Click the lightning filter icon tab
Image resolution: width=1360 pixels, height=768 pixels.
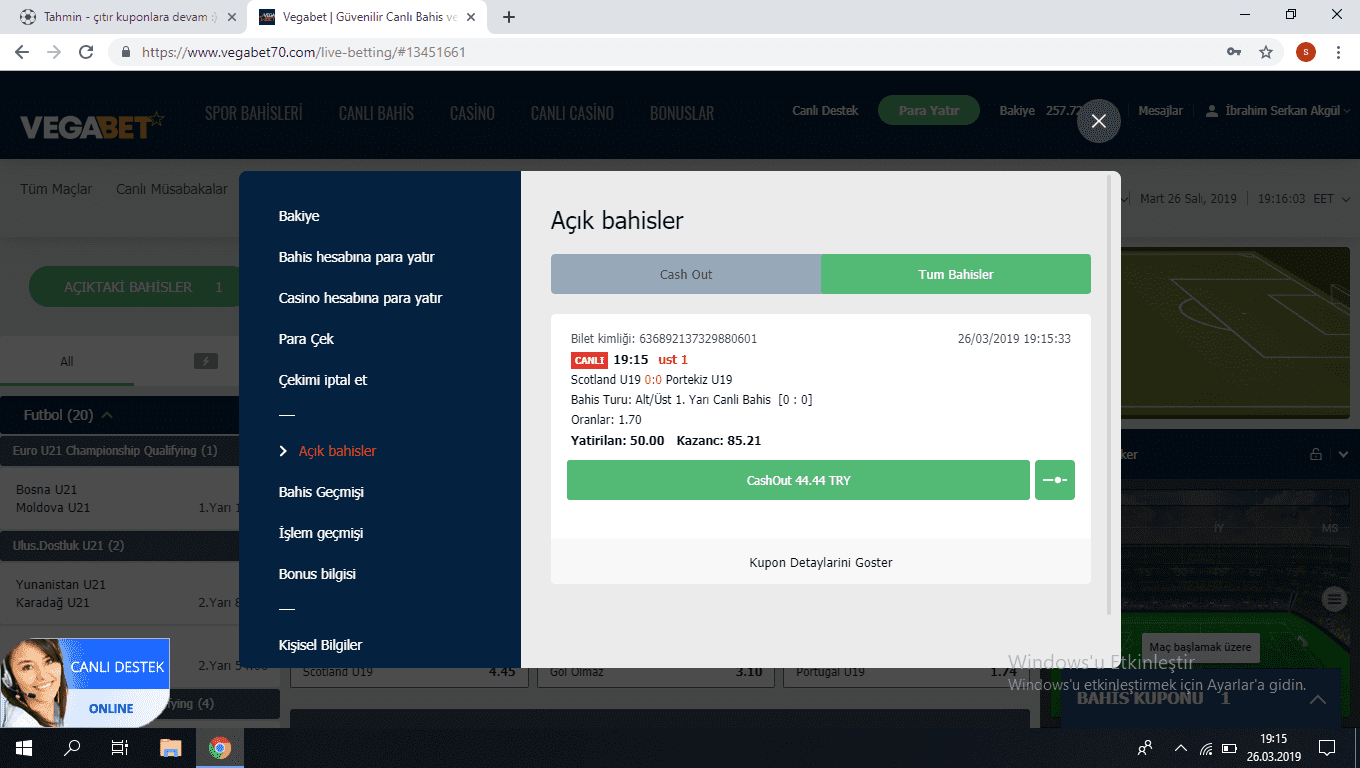(205, 361)
